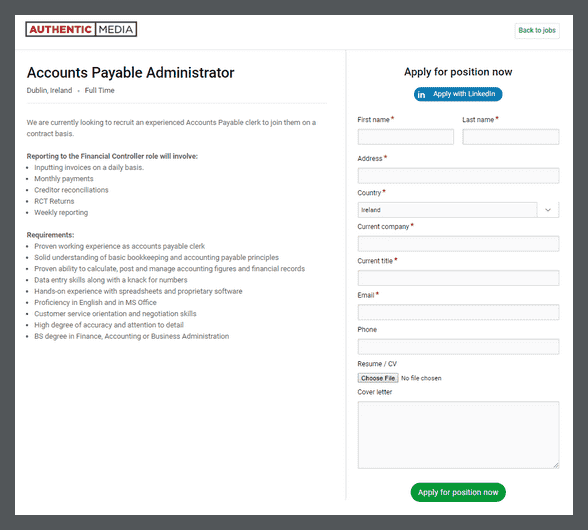
Task: Grab the cover letter resize handle
Action: [556, 465]
